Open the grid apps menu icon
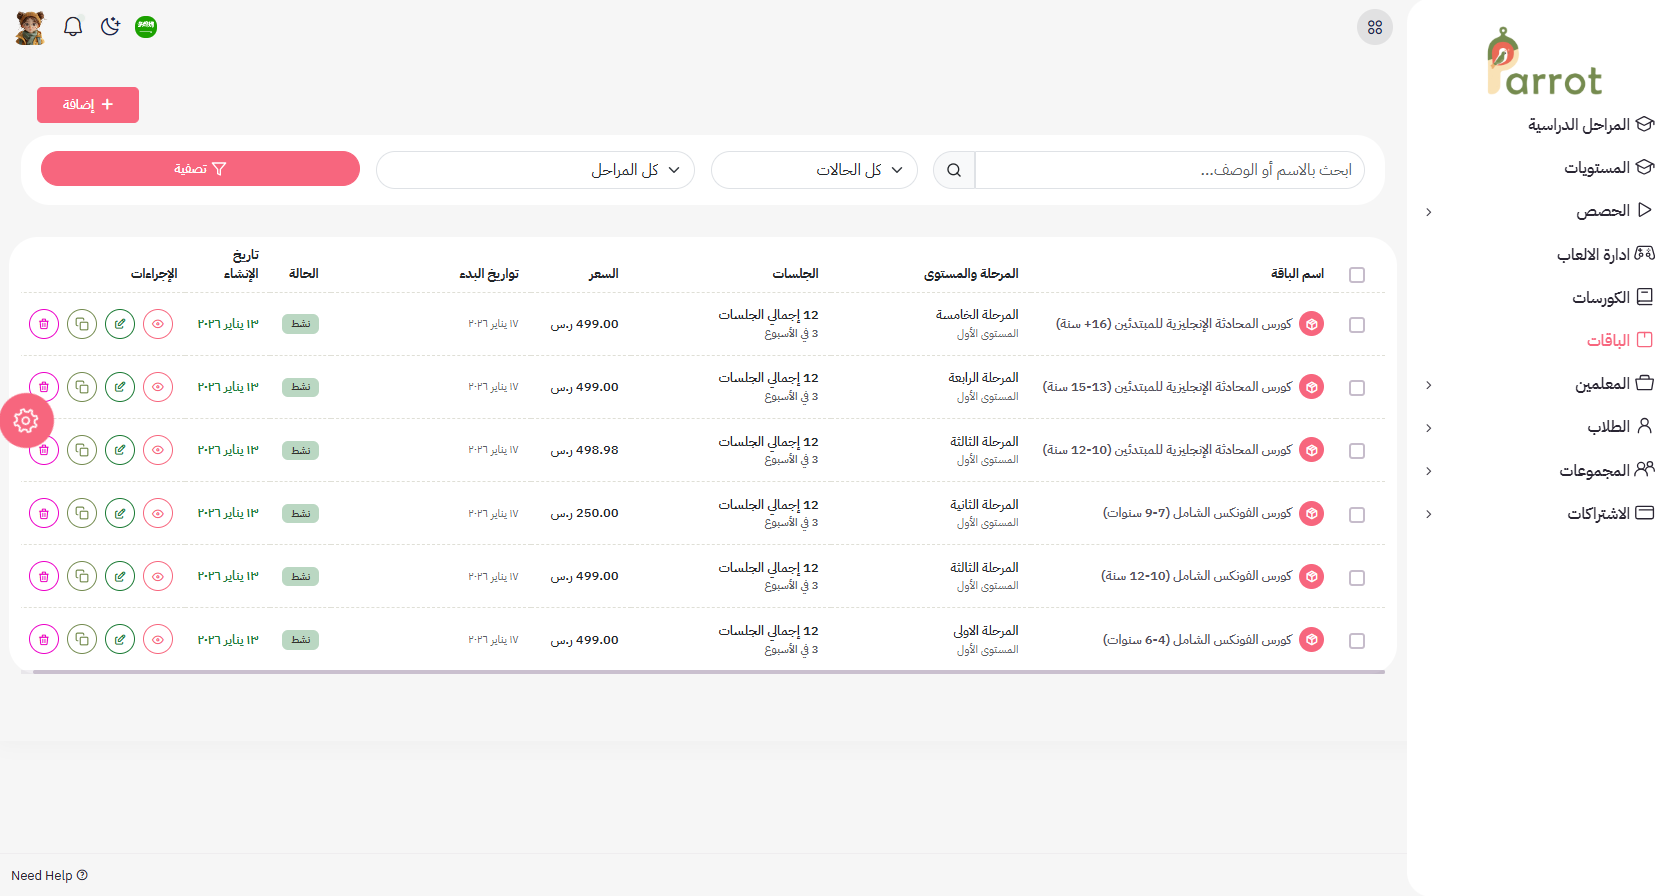1679x896 pixels. pyautogui.click(x=1374, y=27)
